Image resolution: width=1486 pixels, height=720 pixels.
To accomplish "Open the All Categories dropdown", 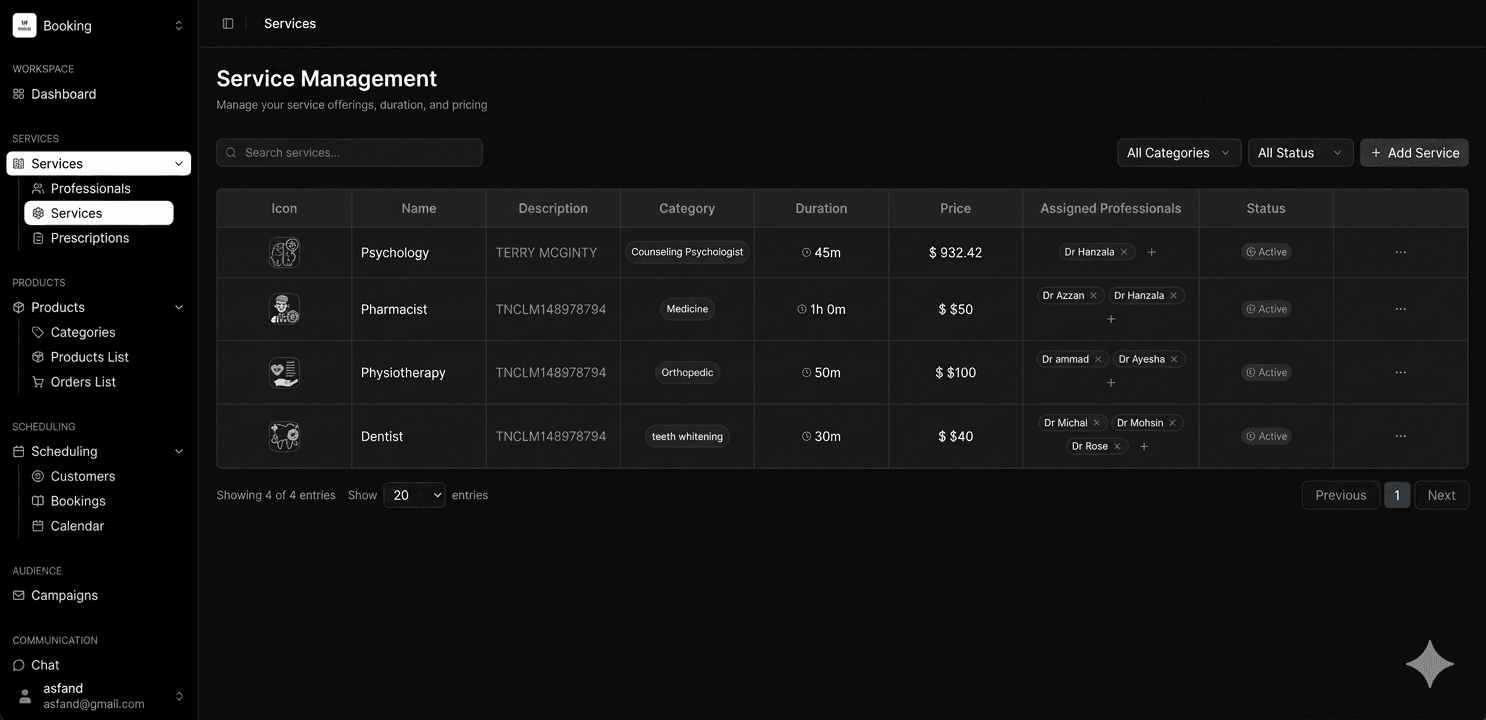I will [1178, 153].
